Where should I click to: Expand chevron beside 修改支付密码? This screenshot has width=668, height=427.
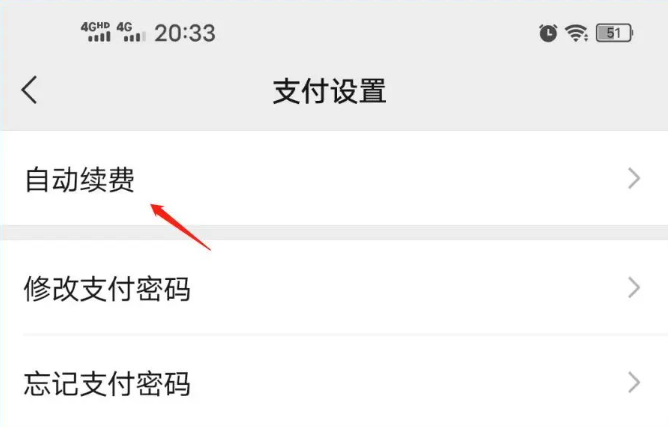pos(634,288)
